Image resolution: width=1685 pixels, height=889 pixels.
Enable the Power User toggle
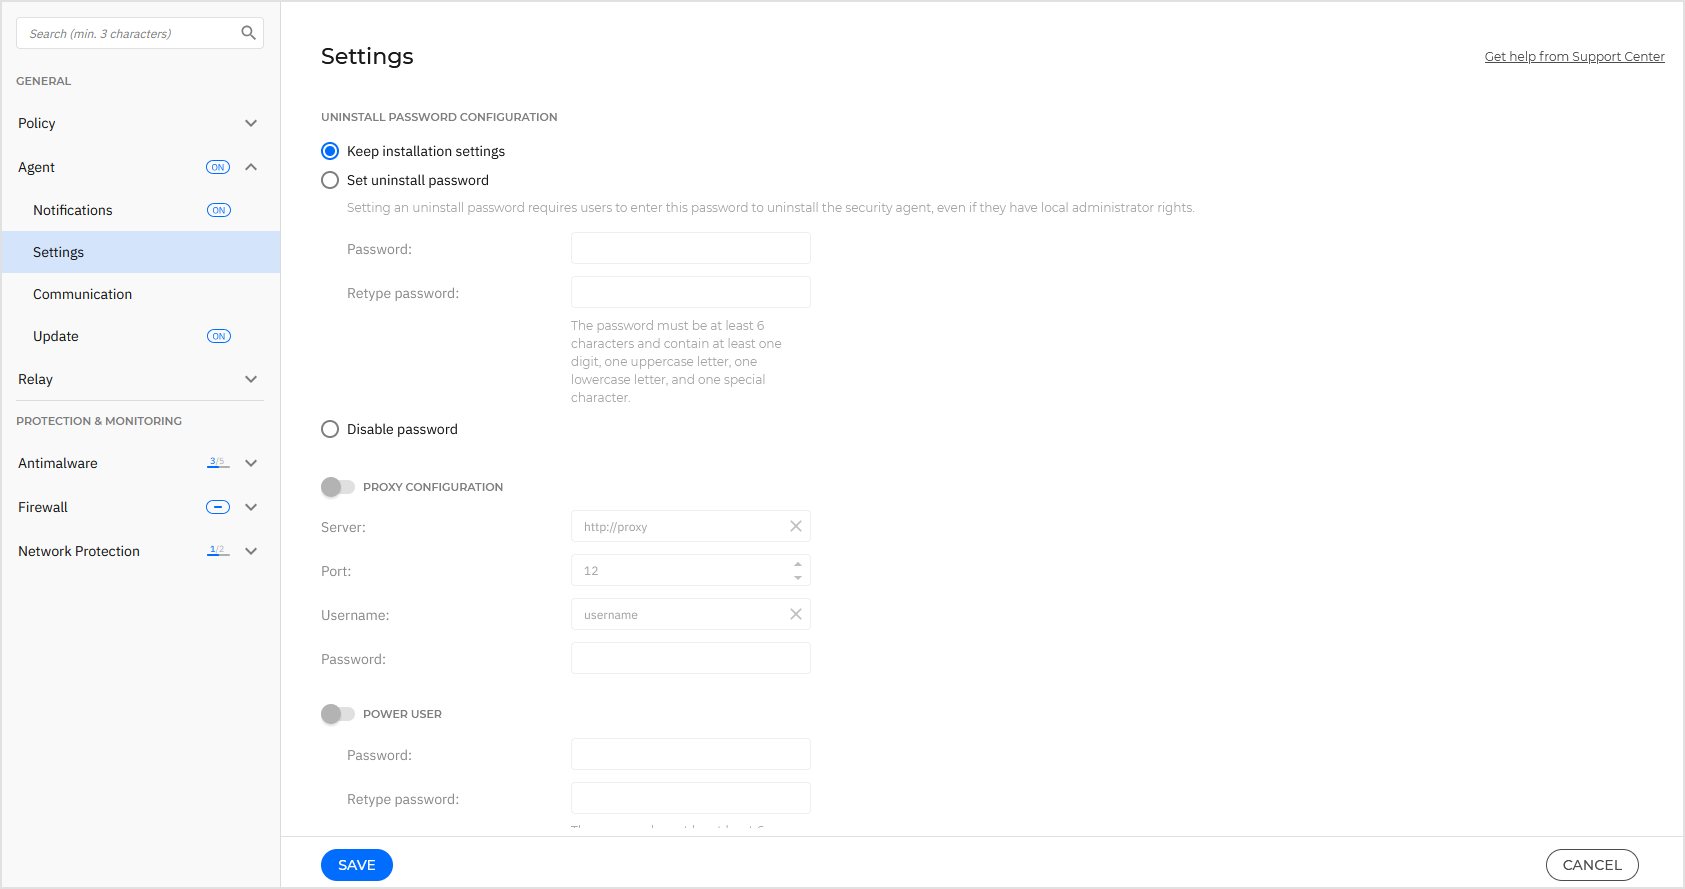(338, 713)
